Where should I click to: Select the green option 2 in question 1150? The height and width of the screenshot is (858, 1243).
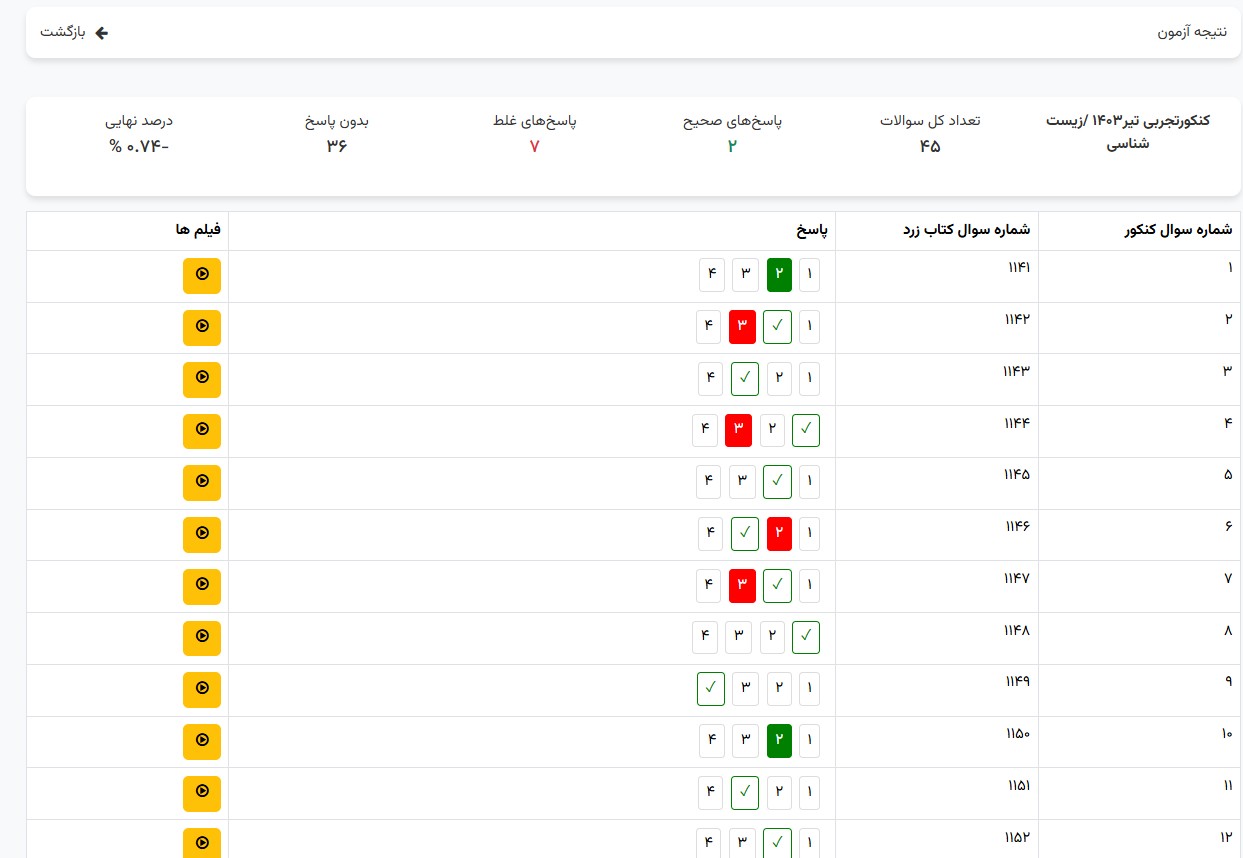779,741
